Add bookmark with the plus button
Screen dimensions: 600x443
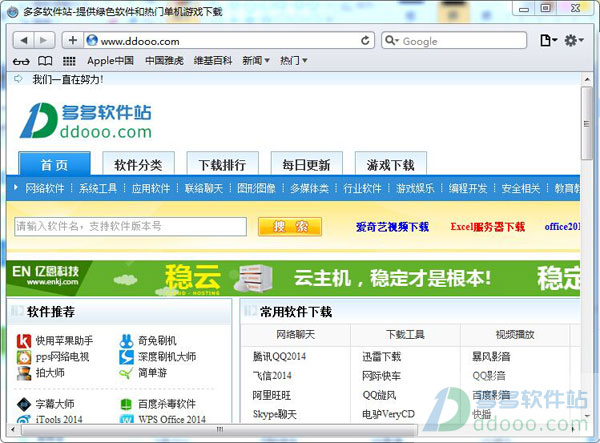pyautogui.click(x=73, y=40)
